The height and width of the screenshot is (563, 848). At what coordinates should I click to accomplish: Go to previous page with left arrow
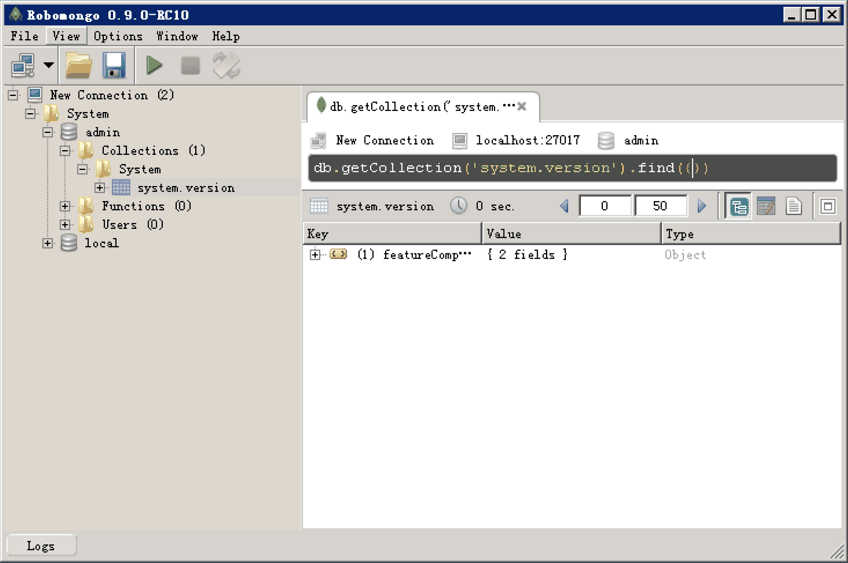(564, 206)
